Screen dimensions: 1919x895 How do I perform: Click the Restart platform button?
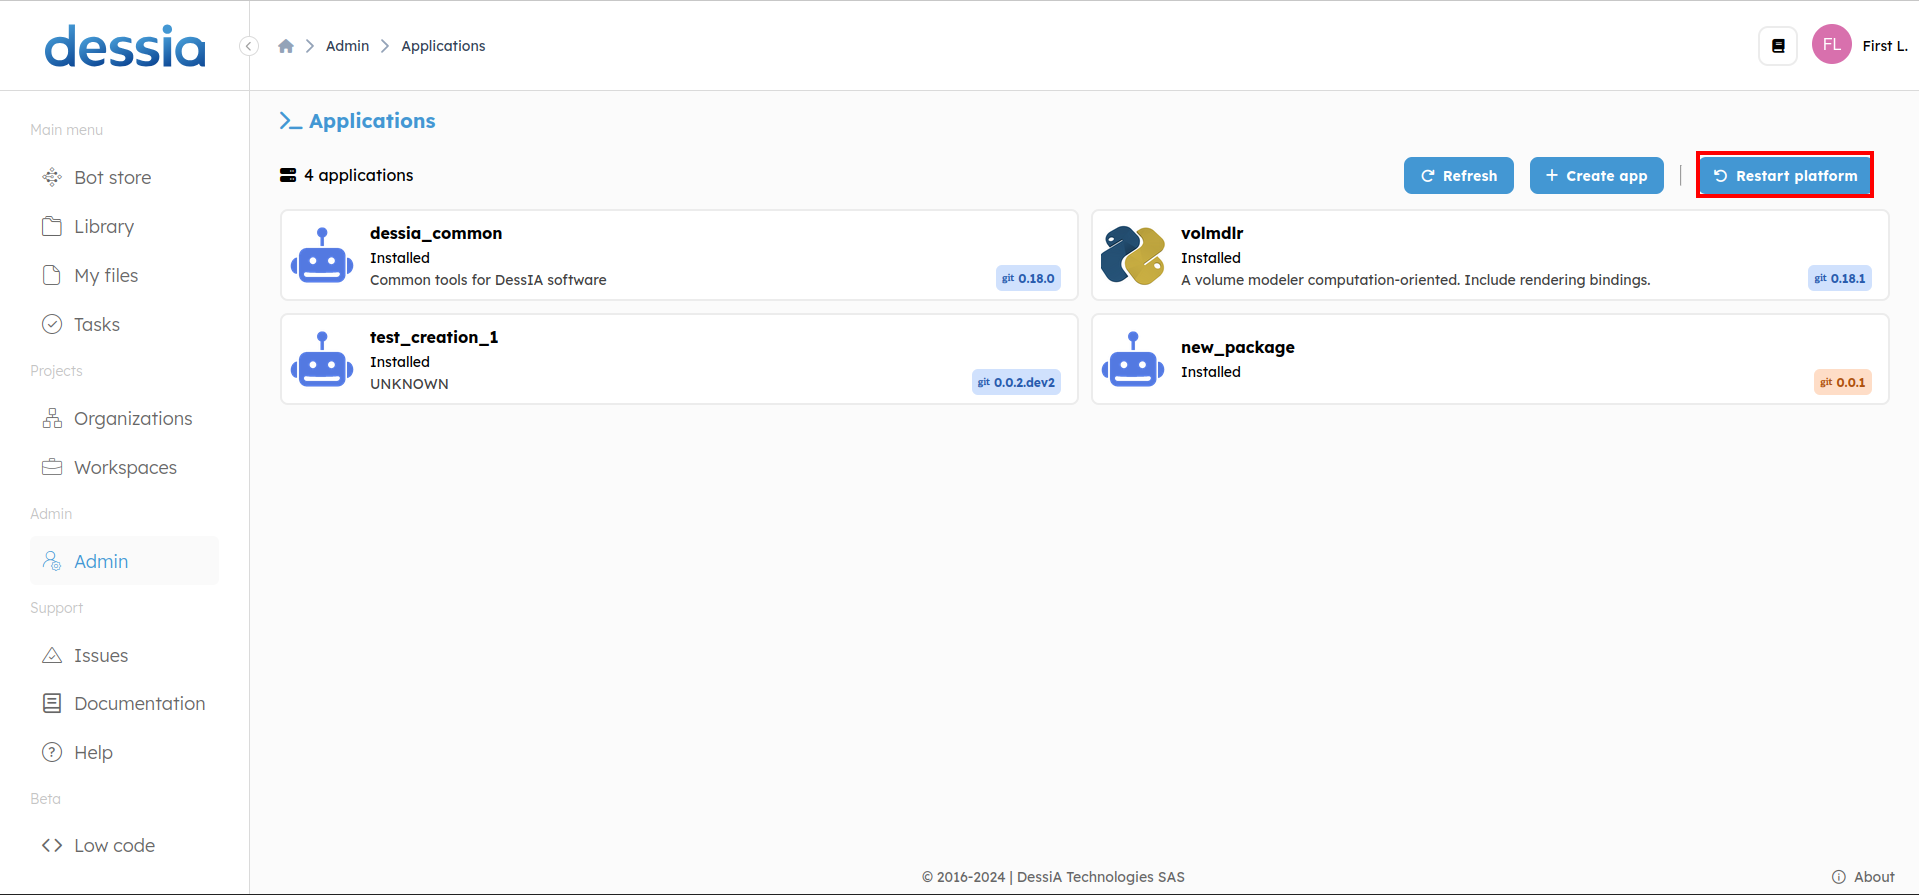pos(1785,176)
